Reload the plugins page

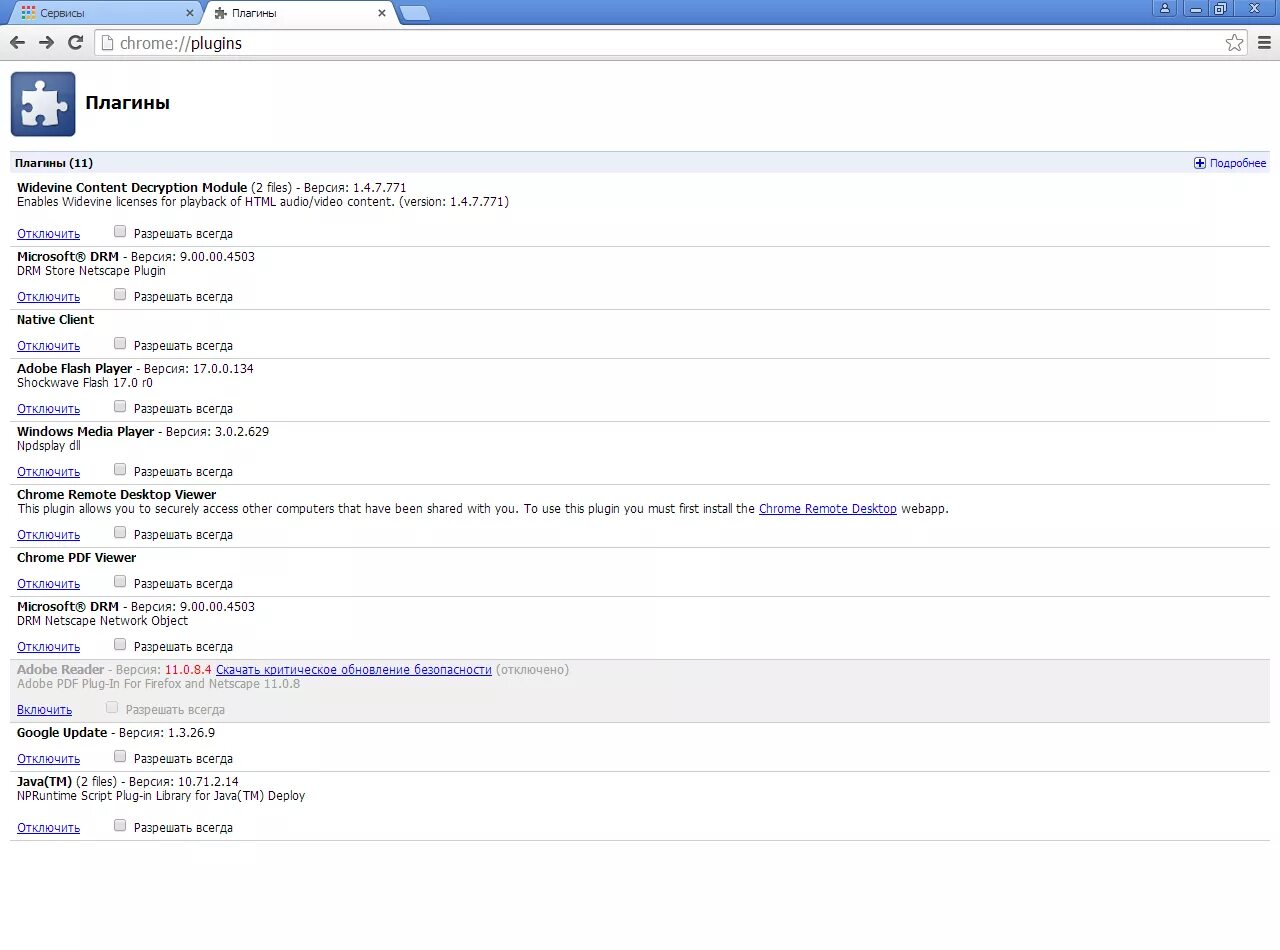(75, 42)
